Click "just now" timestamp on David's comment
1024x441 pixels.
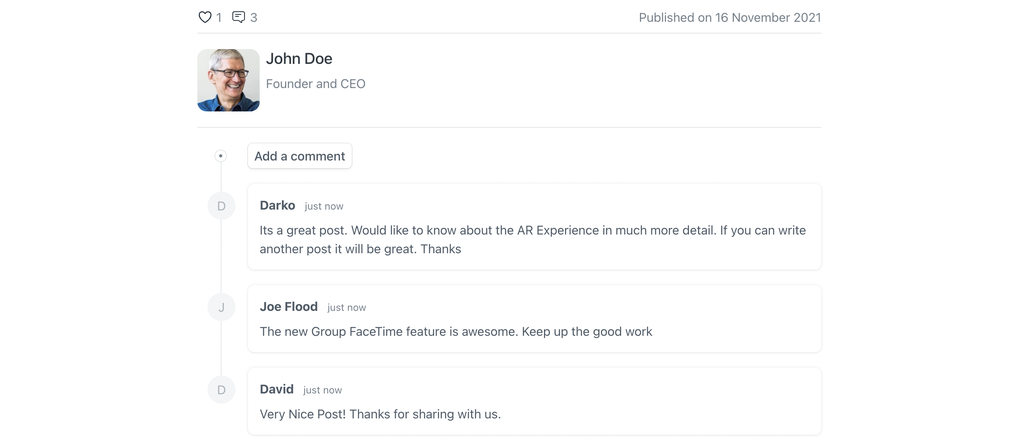(x=323, y=390)
